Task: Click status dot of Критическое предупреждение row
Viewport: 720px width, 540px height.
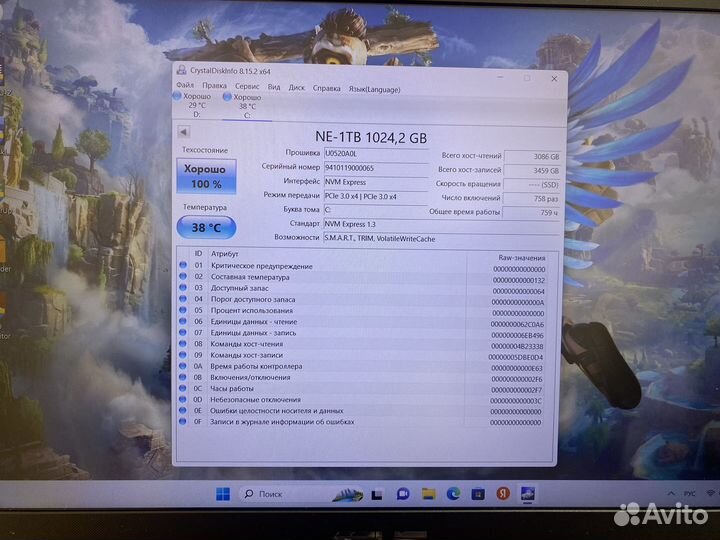Action: pyautogui.click(x=183, y=265)
